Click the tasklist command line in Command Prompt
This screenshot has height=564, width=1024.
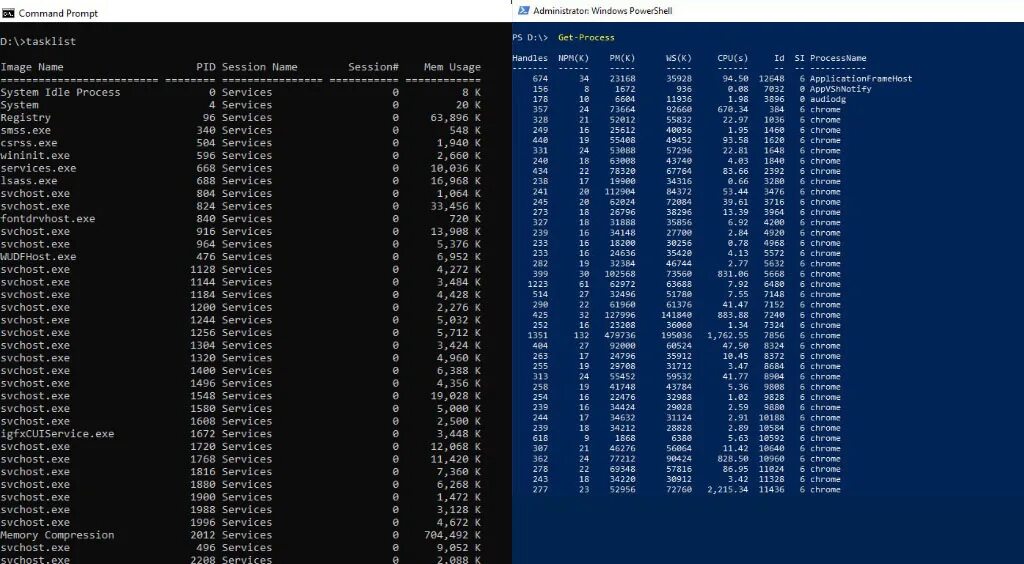point(38,41)
